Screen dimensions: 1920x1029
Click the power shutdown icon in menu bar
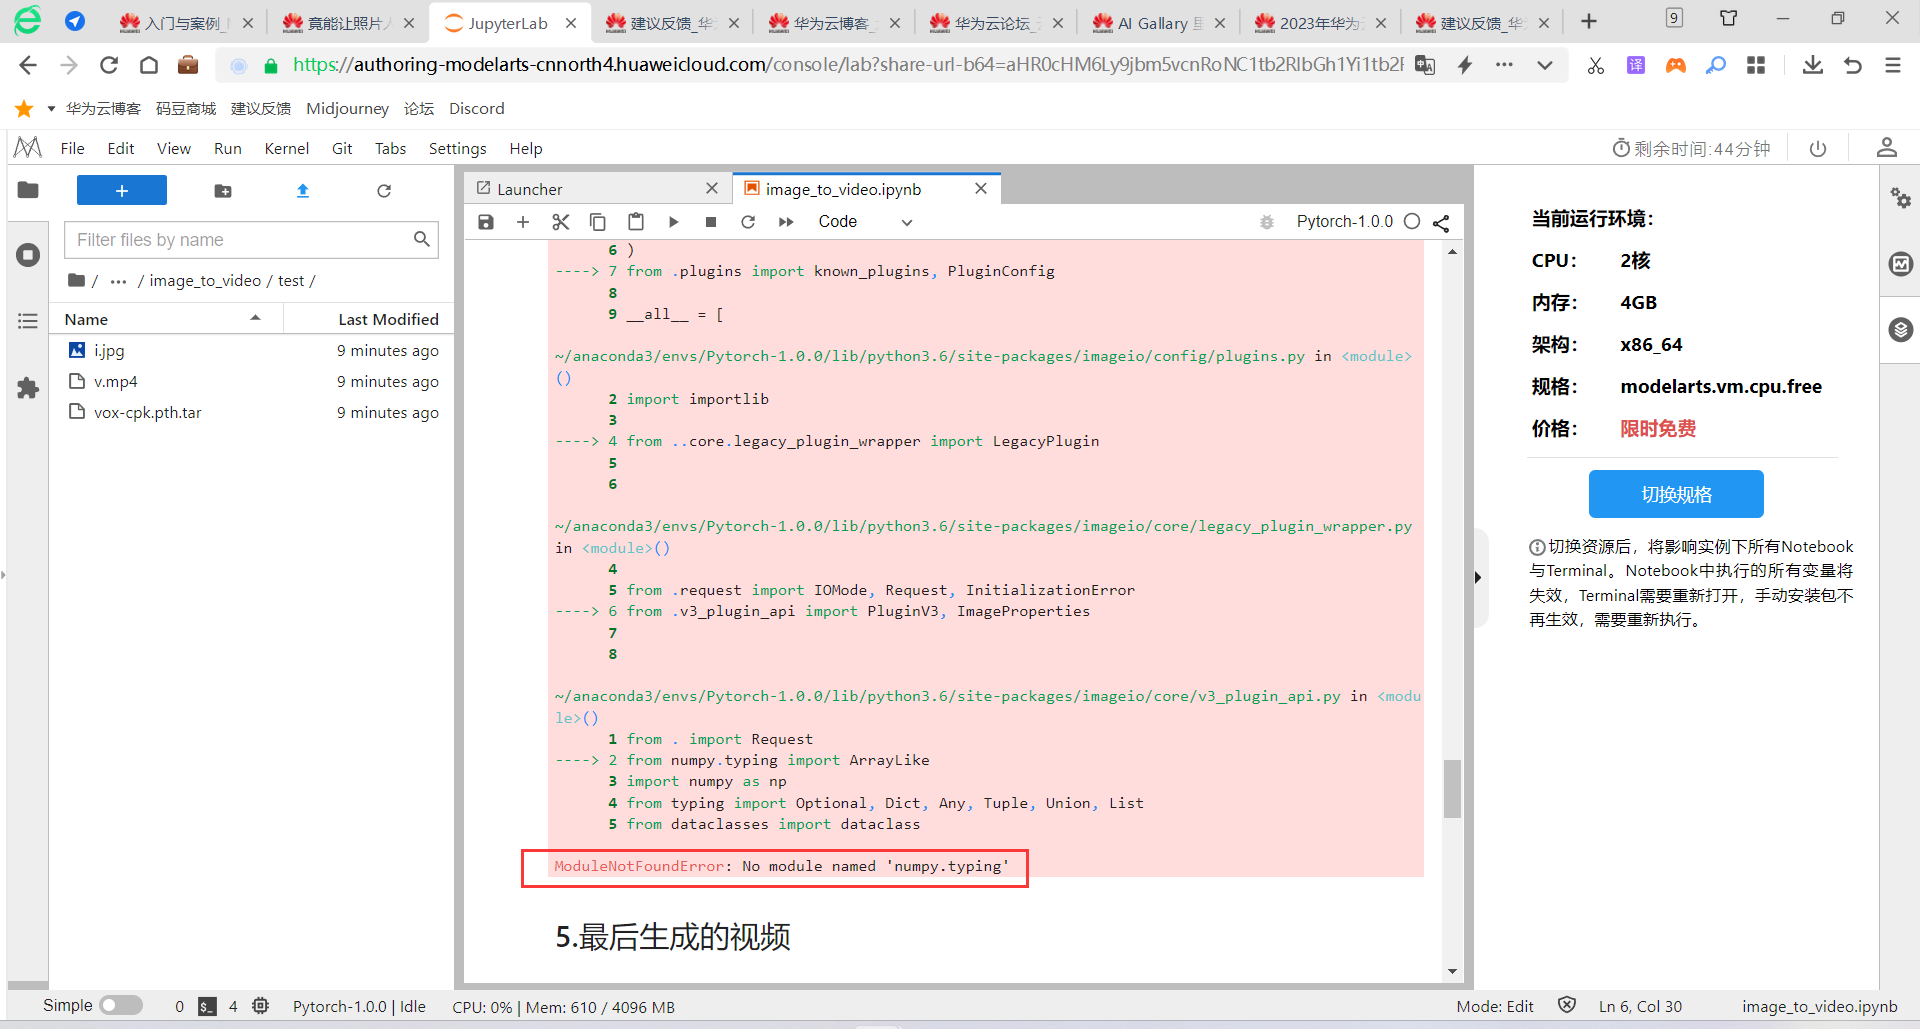[x=1818, y=149]
